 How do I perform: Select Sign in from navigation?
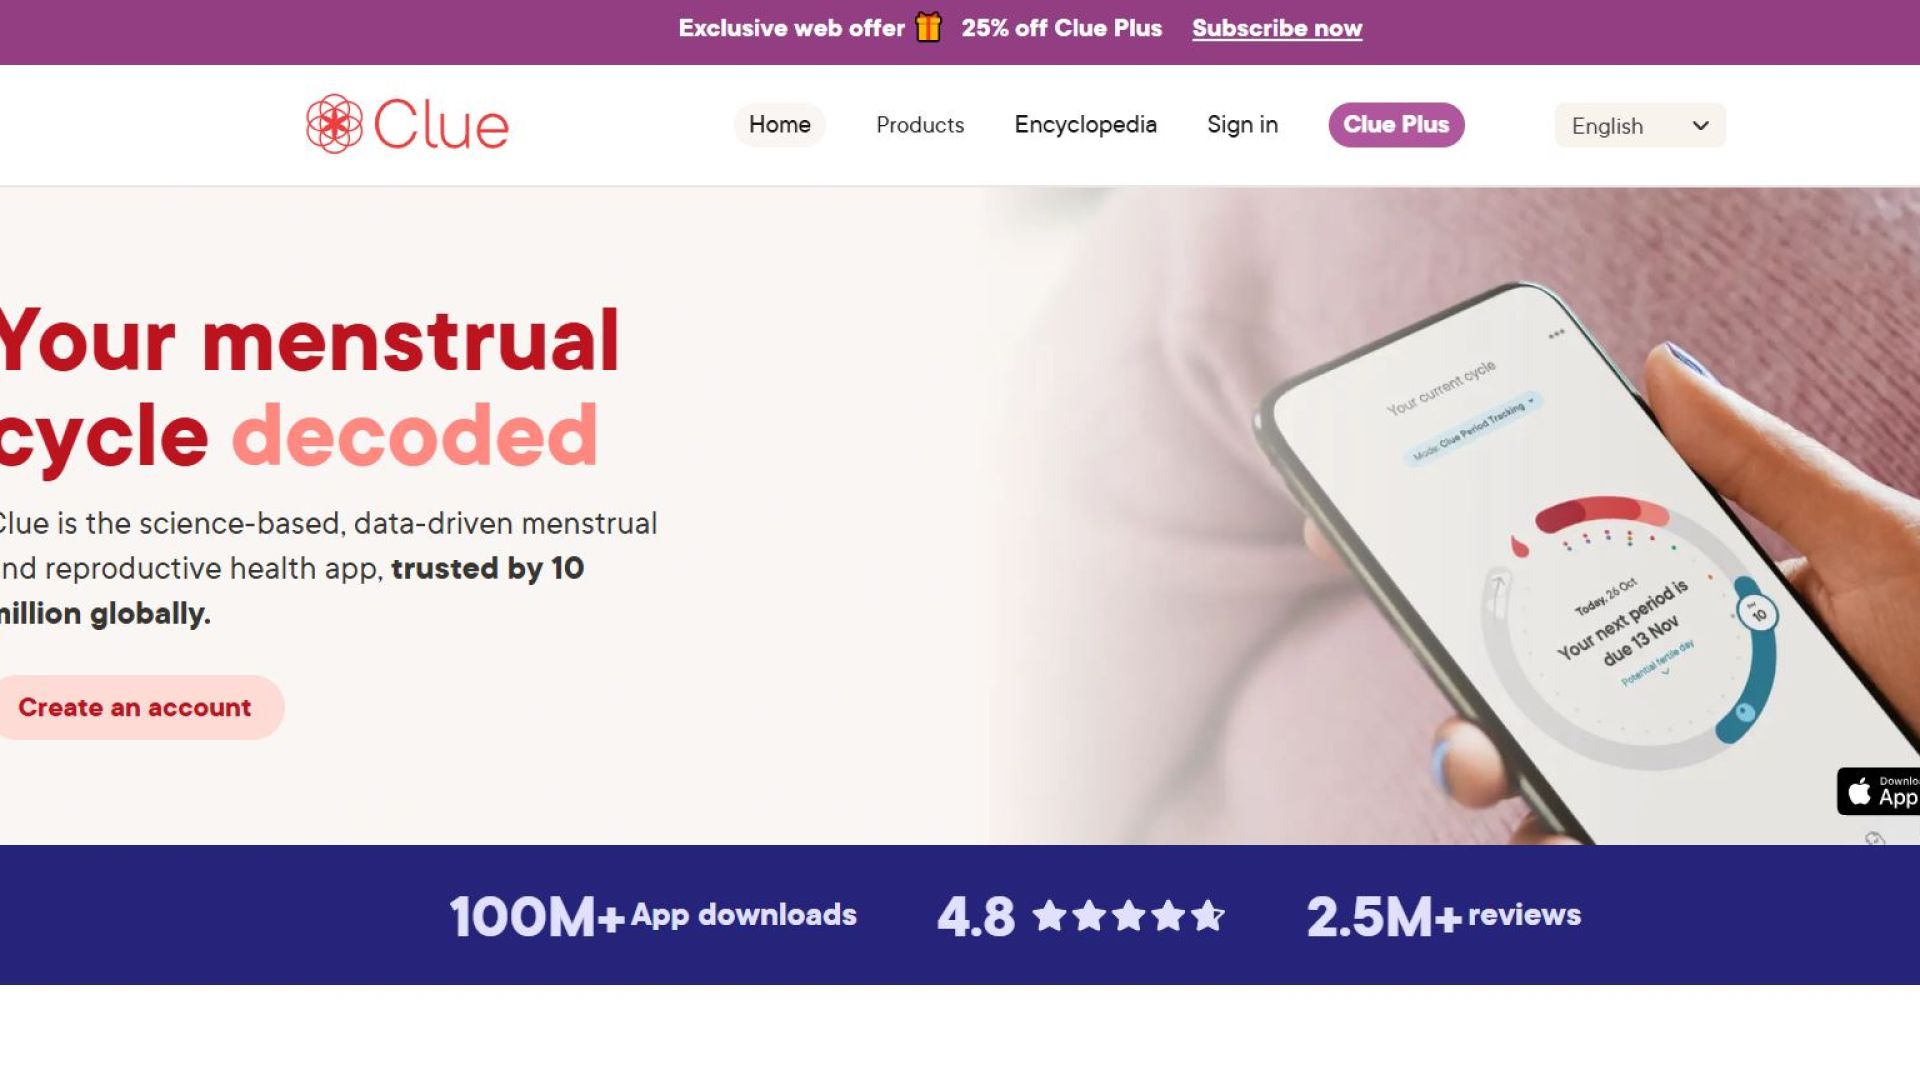tap(1242, 125)
